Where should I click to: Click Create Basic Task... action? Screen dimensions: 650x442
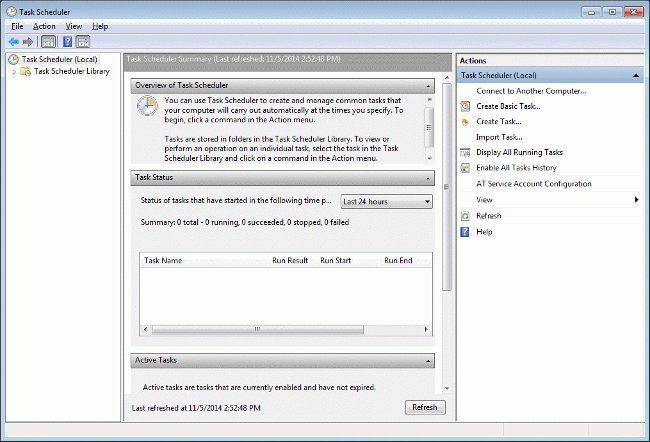(508, 106)
